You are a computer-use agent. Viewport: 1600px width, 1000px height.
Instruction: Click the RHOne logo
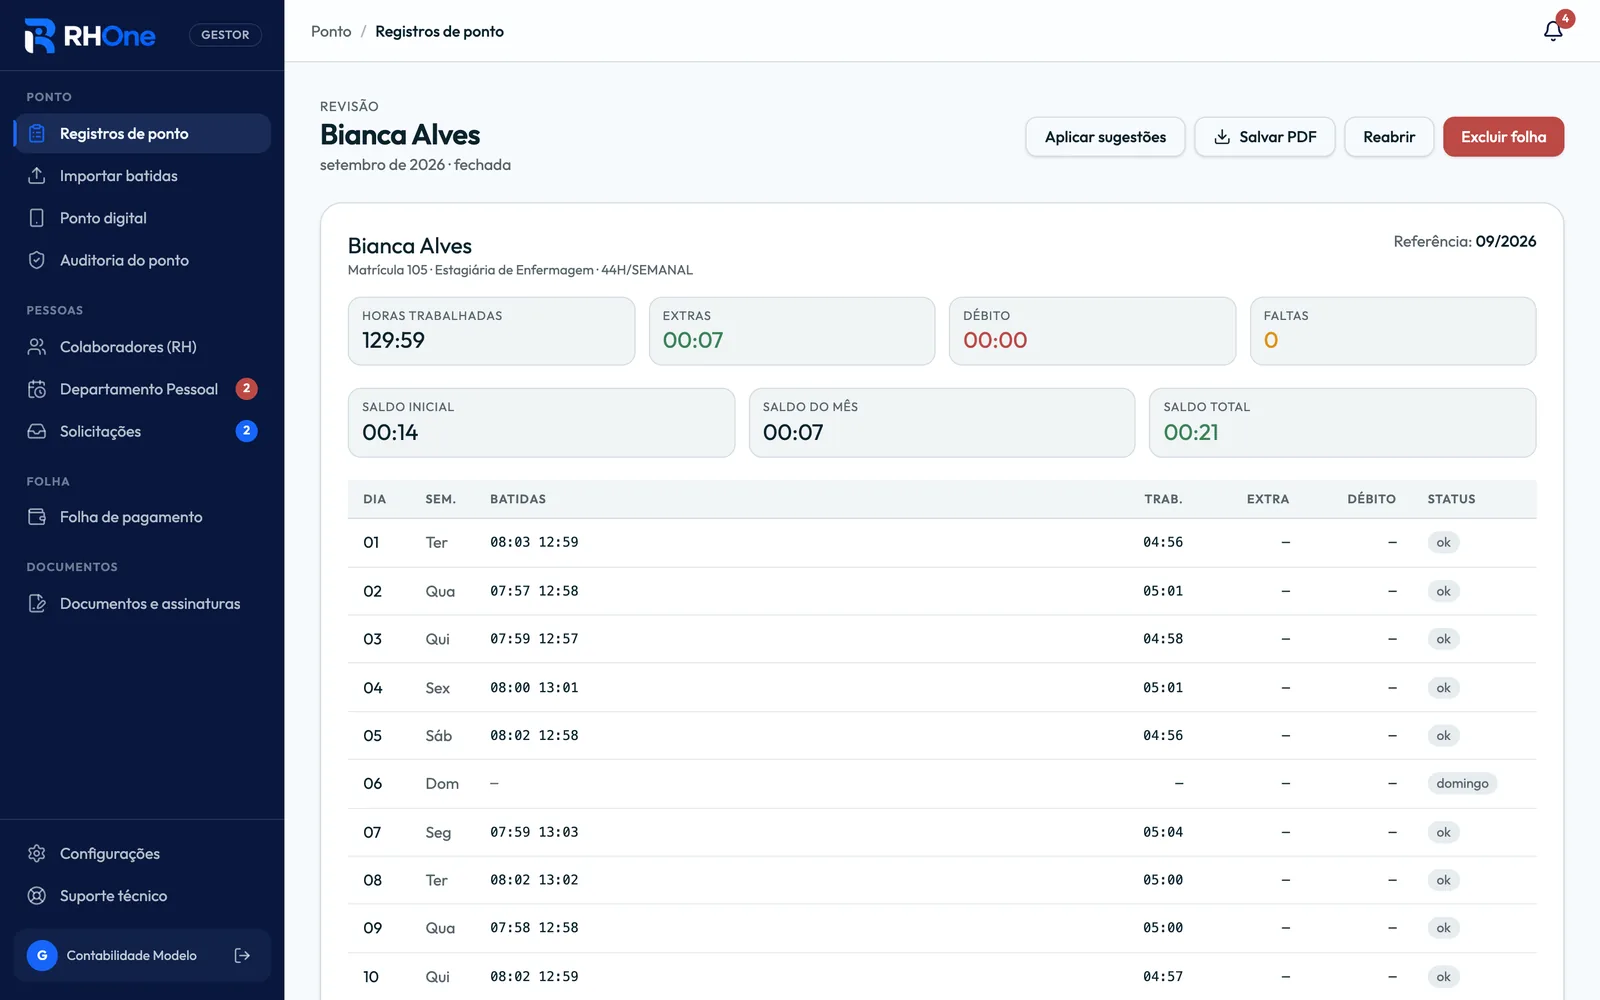90,36
